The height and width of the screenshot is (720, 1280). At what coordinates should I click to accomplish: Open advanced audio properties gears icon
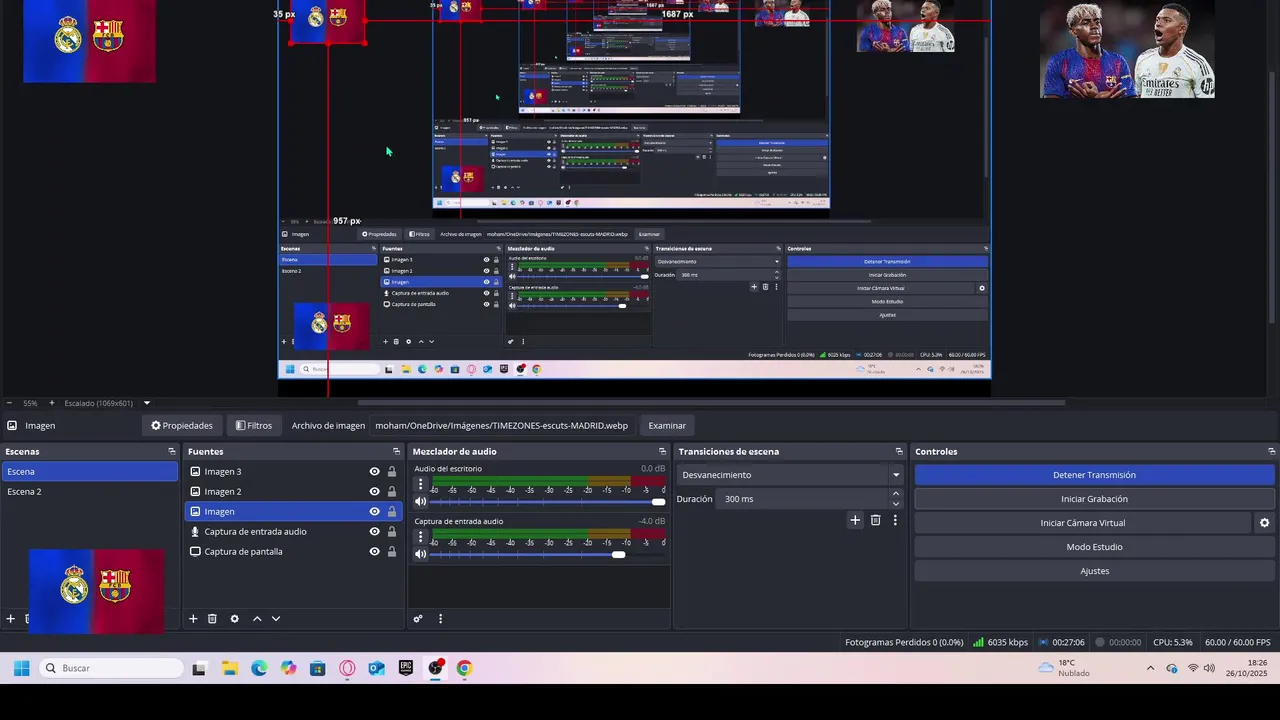(418, 619)
